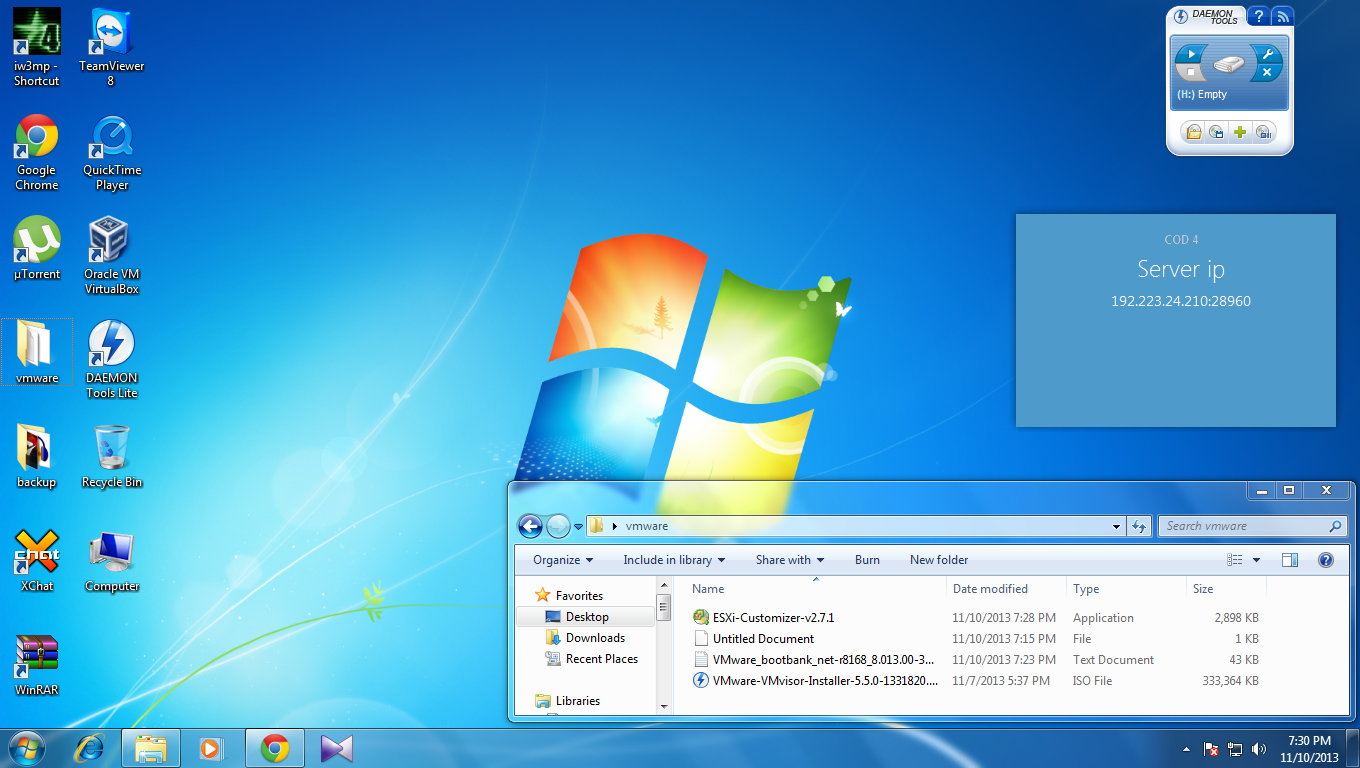The image size is (1360, 768).
Task: Select the backup folder on desktop
Action: [37, 456]
